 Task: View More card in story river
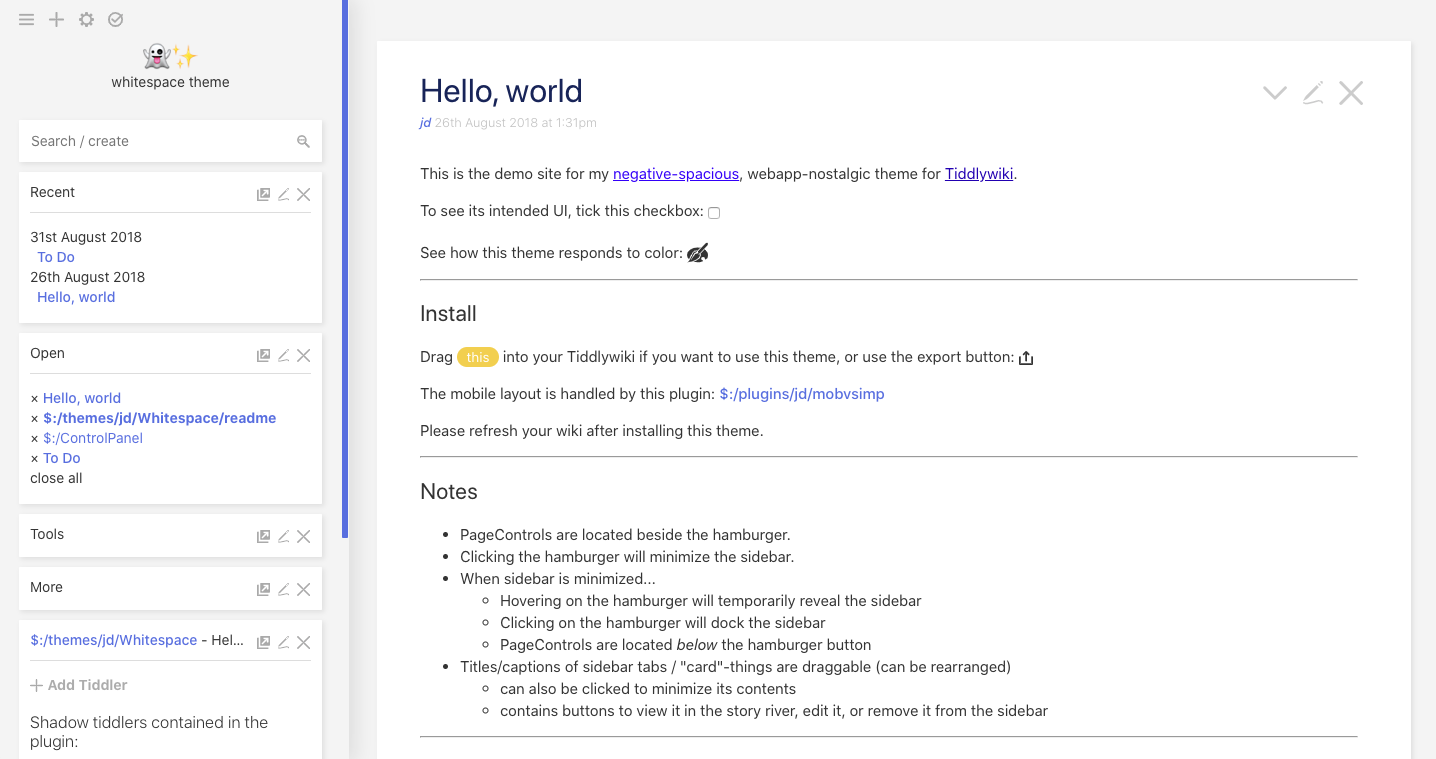pyautogui.click(x=264, y=590)
